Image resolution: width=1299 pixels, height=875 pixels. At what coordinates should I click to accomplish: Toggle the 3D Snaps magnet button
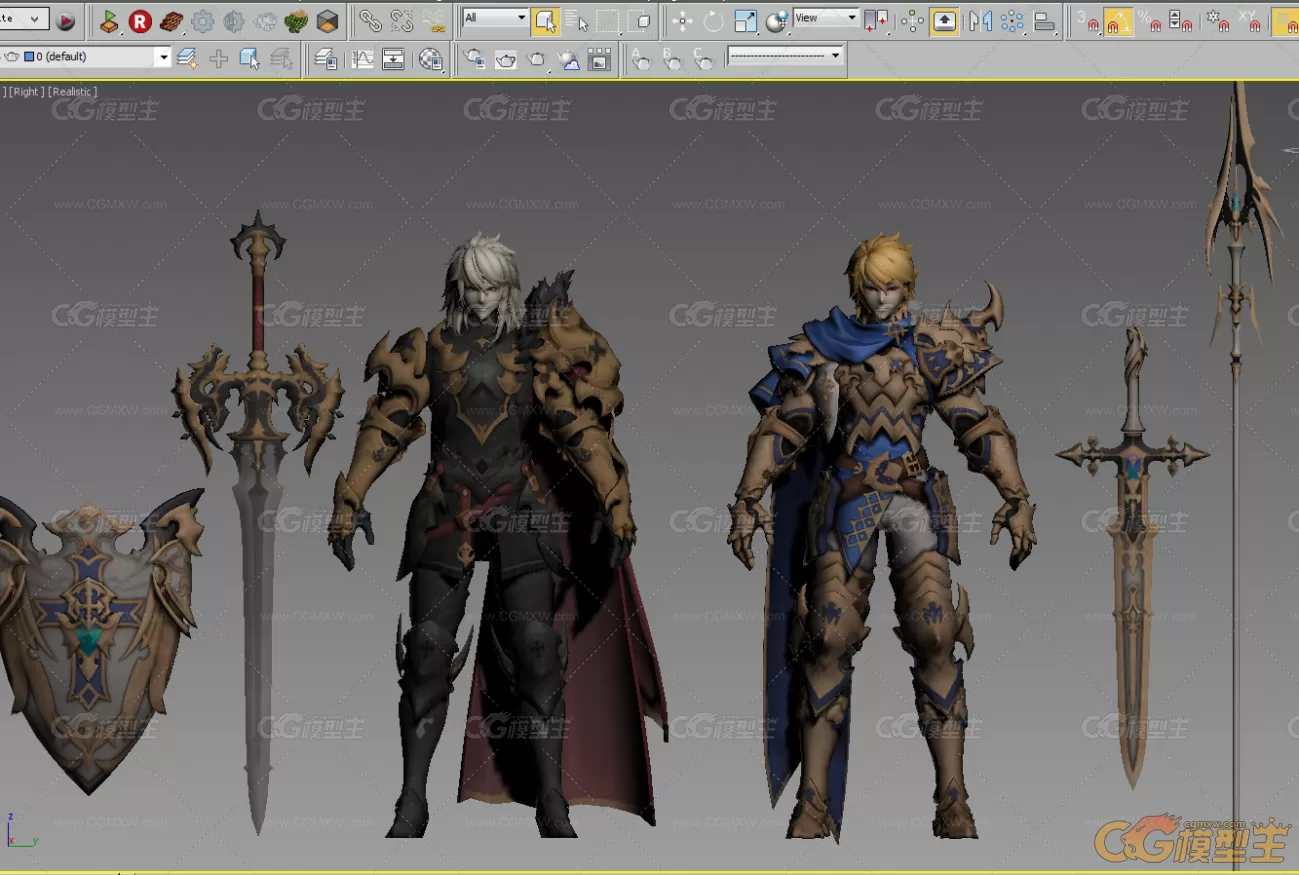click(1088, 21)
